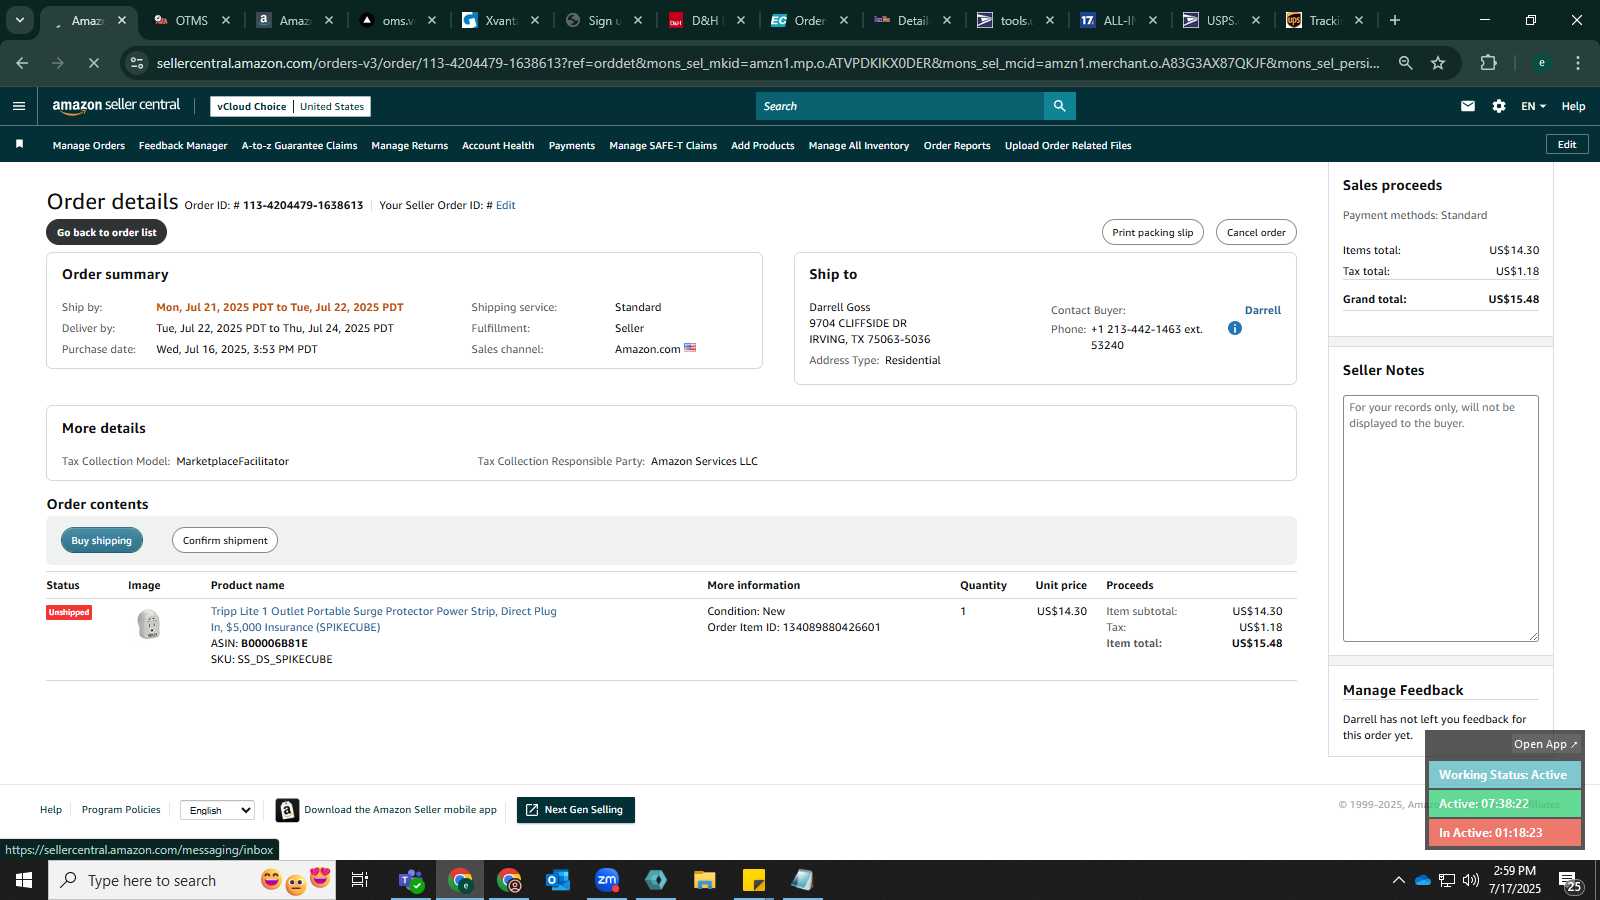Click Buy shipping button
Image resolution: width=1600 pixels, height=900 pixels.
point(102,540)
